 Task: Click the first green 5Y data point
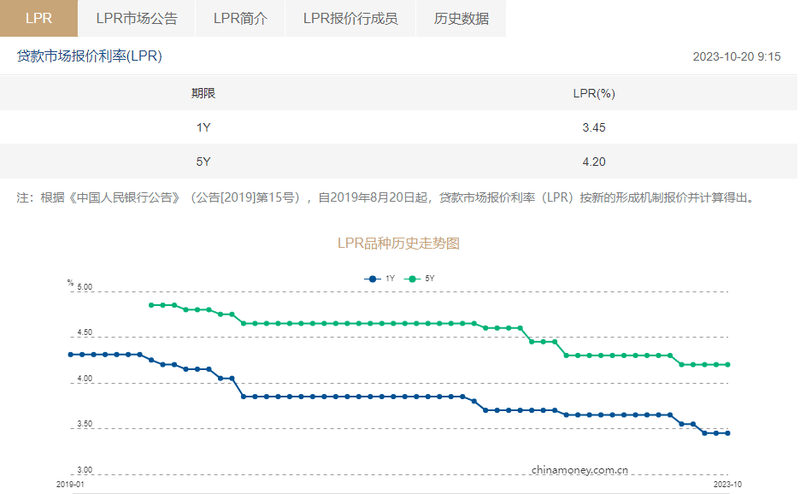tap(151, 305)
